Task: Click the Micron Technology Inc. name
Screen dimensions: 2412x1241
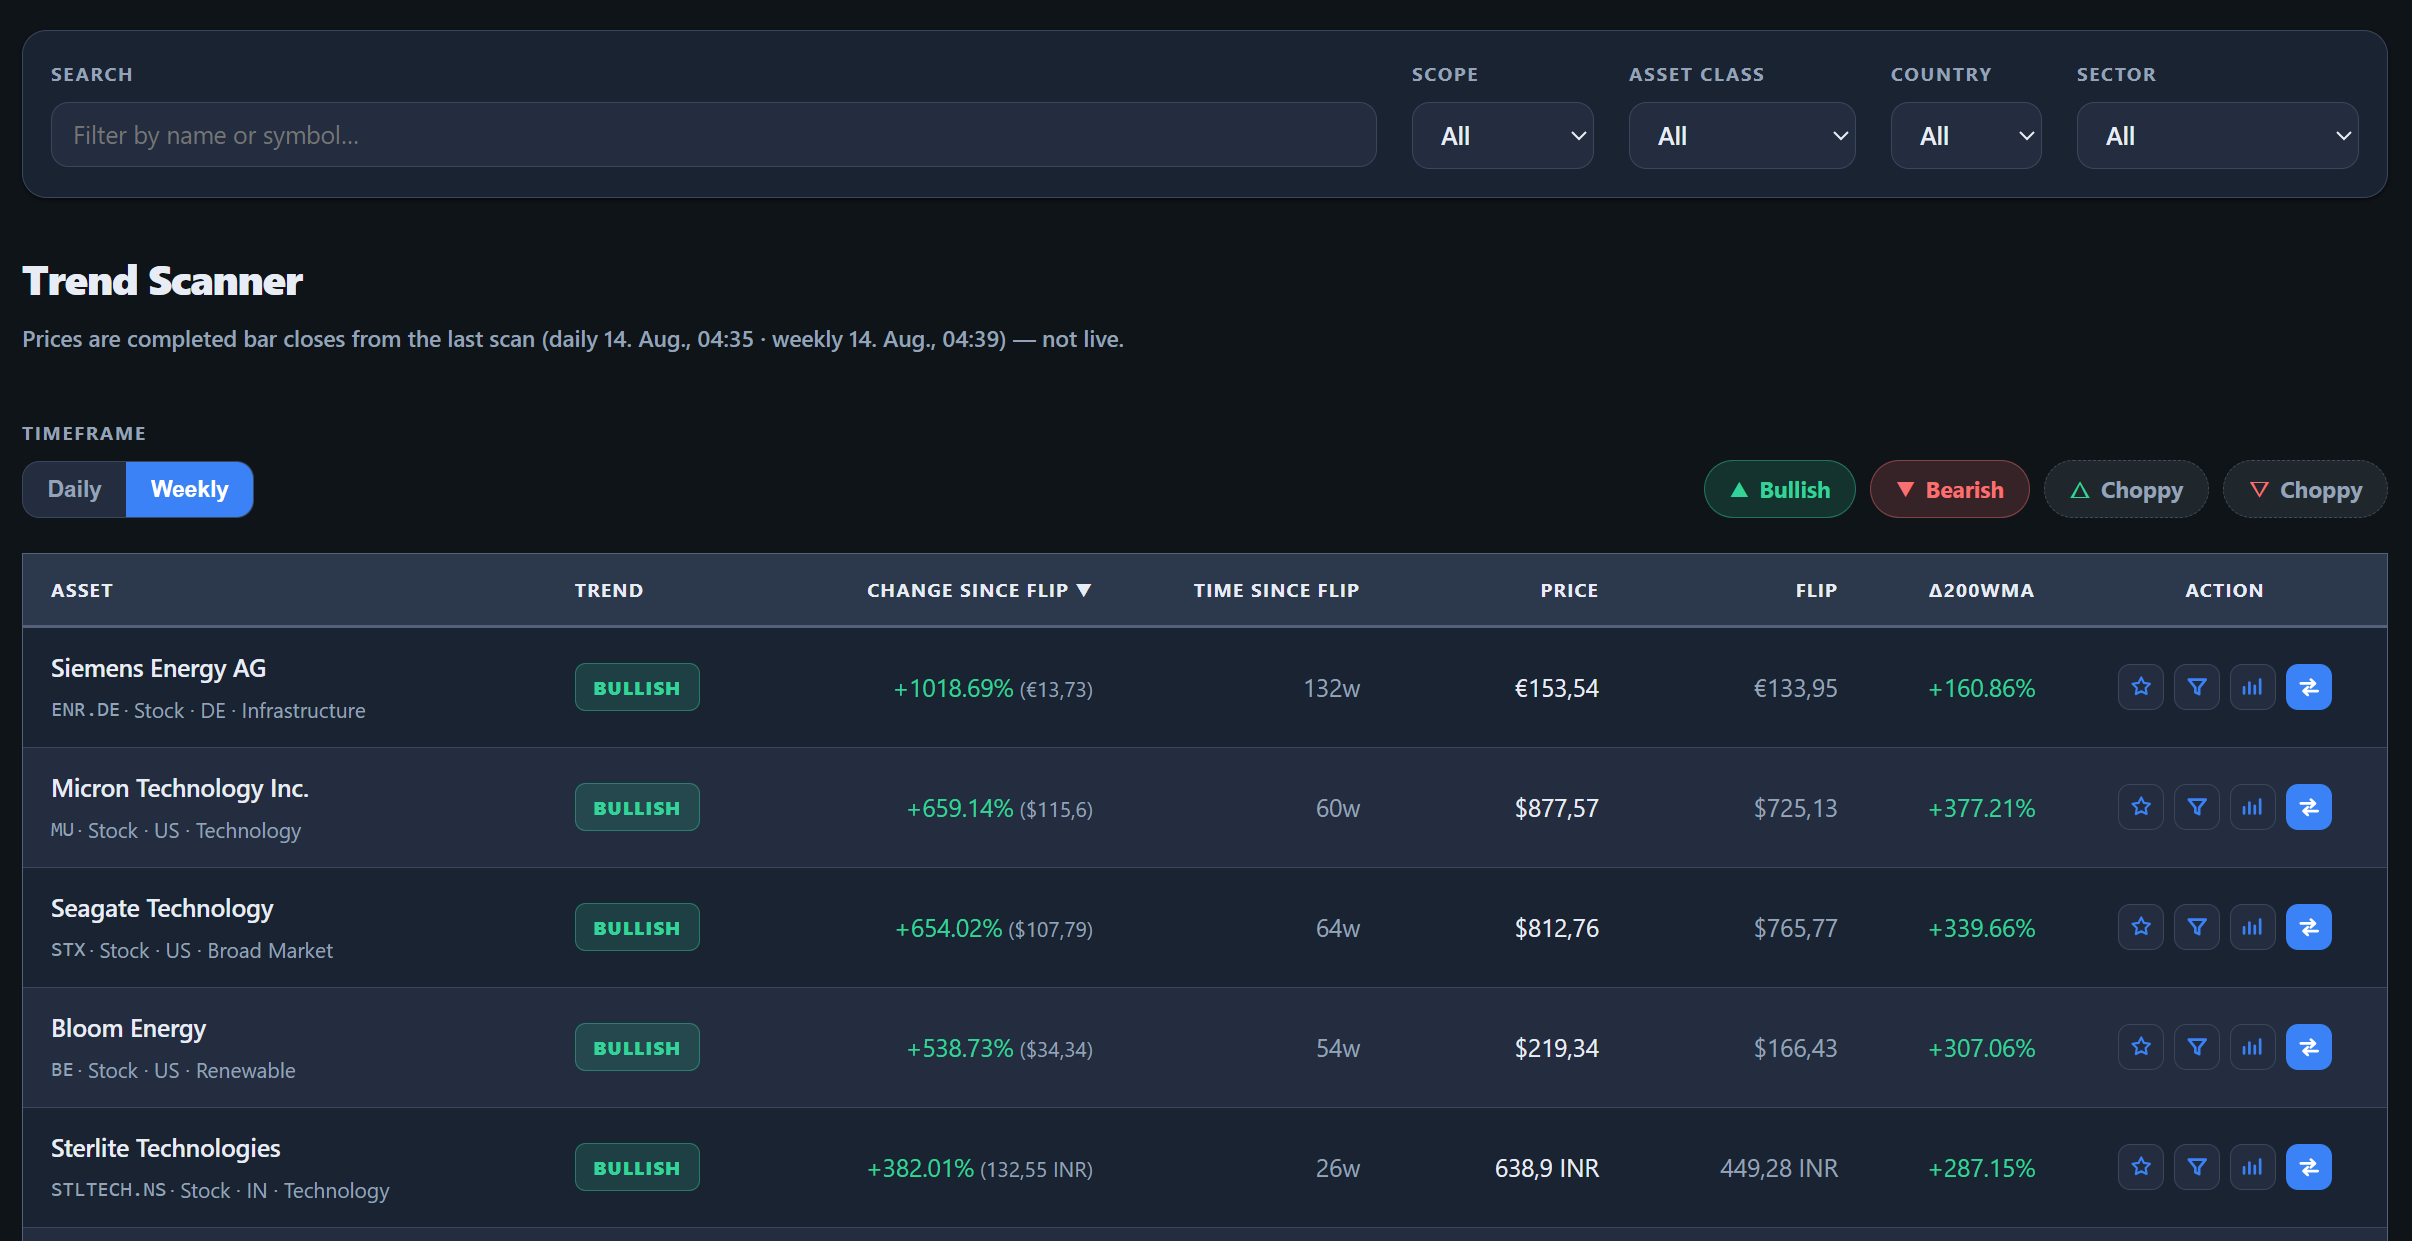Action: (x=180, y=788)
